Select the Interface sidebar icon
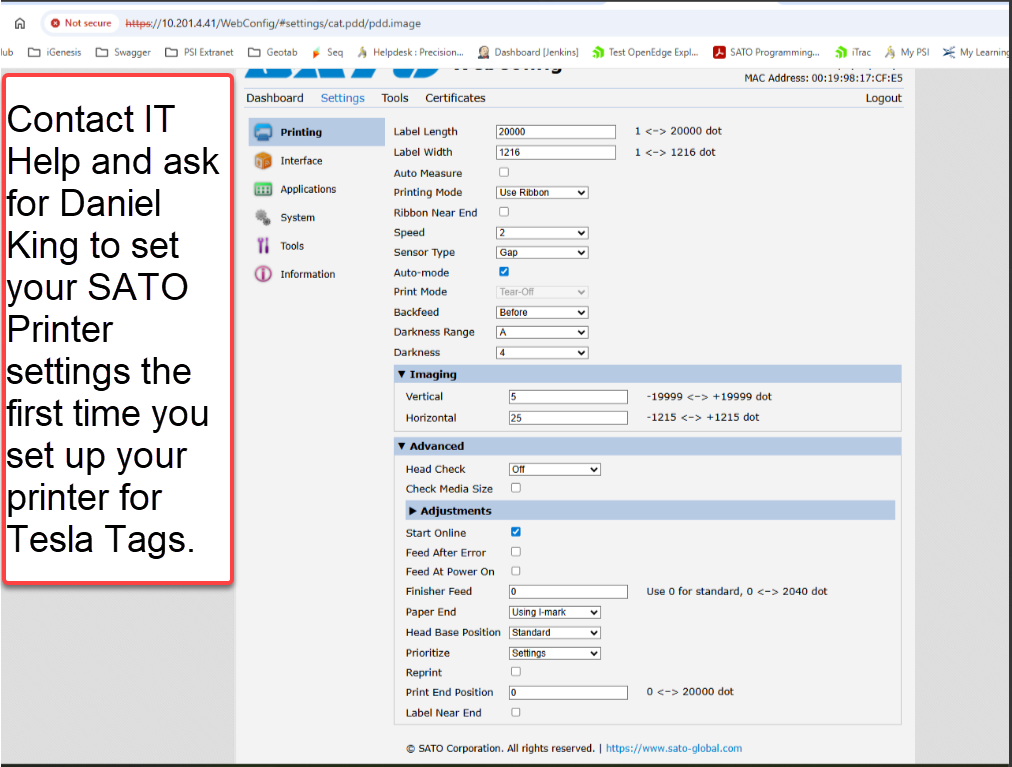 pyautogui.click(x=263, y=161)
